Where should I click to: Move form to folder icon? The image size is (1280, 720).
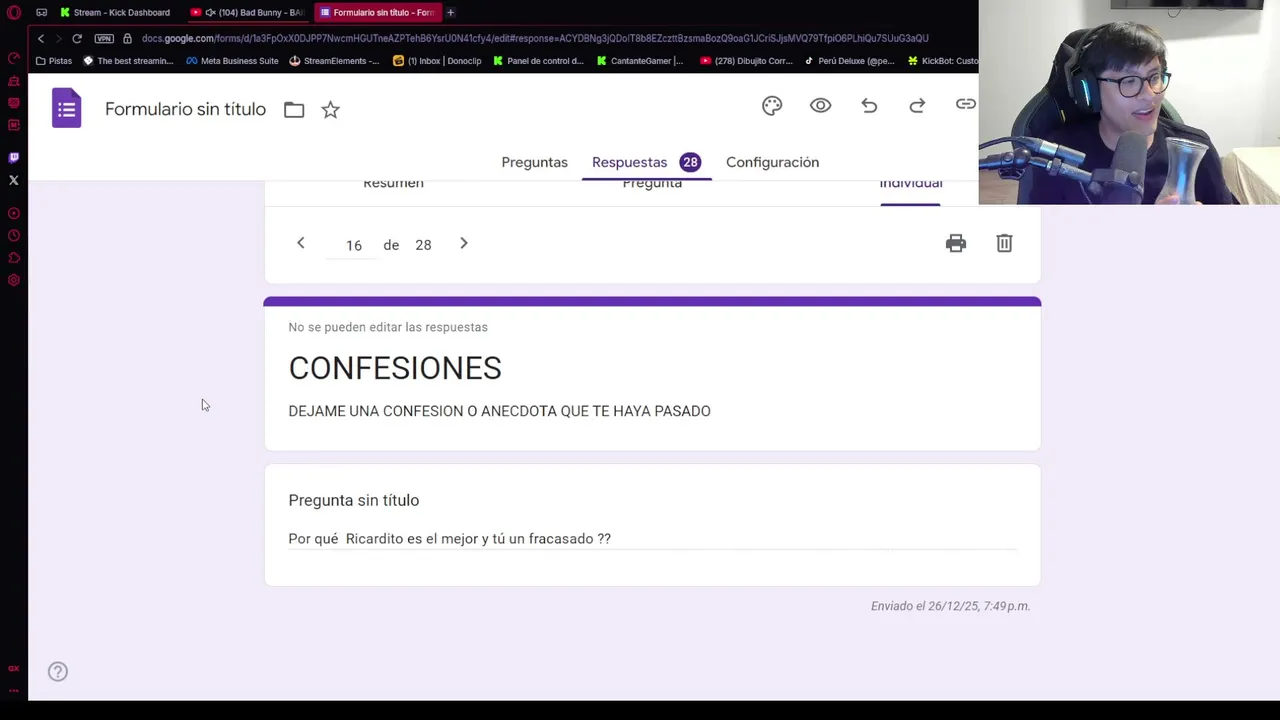point(294,110)
